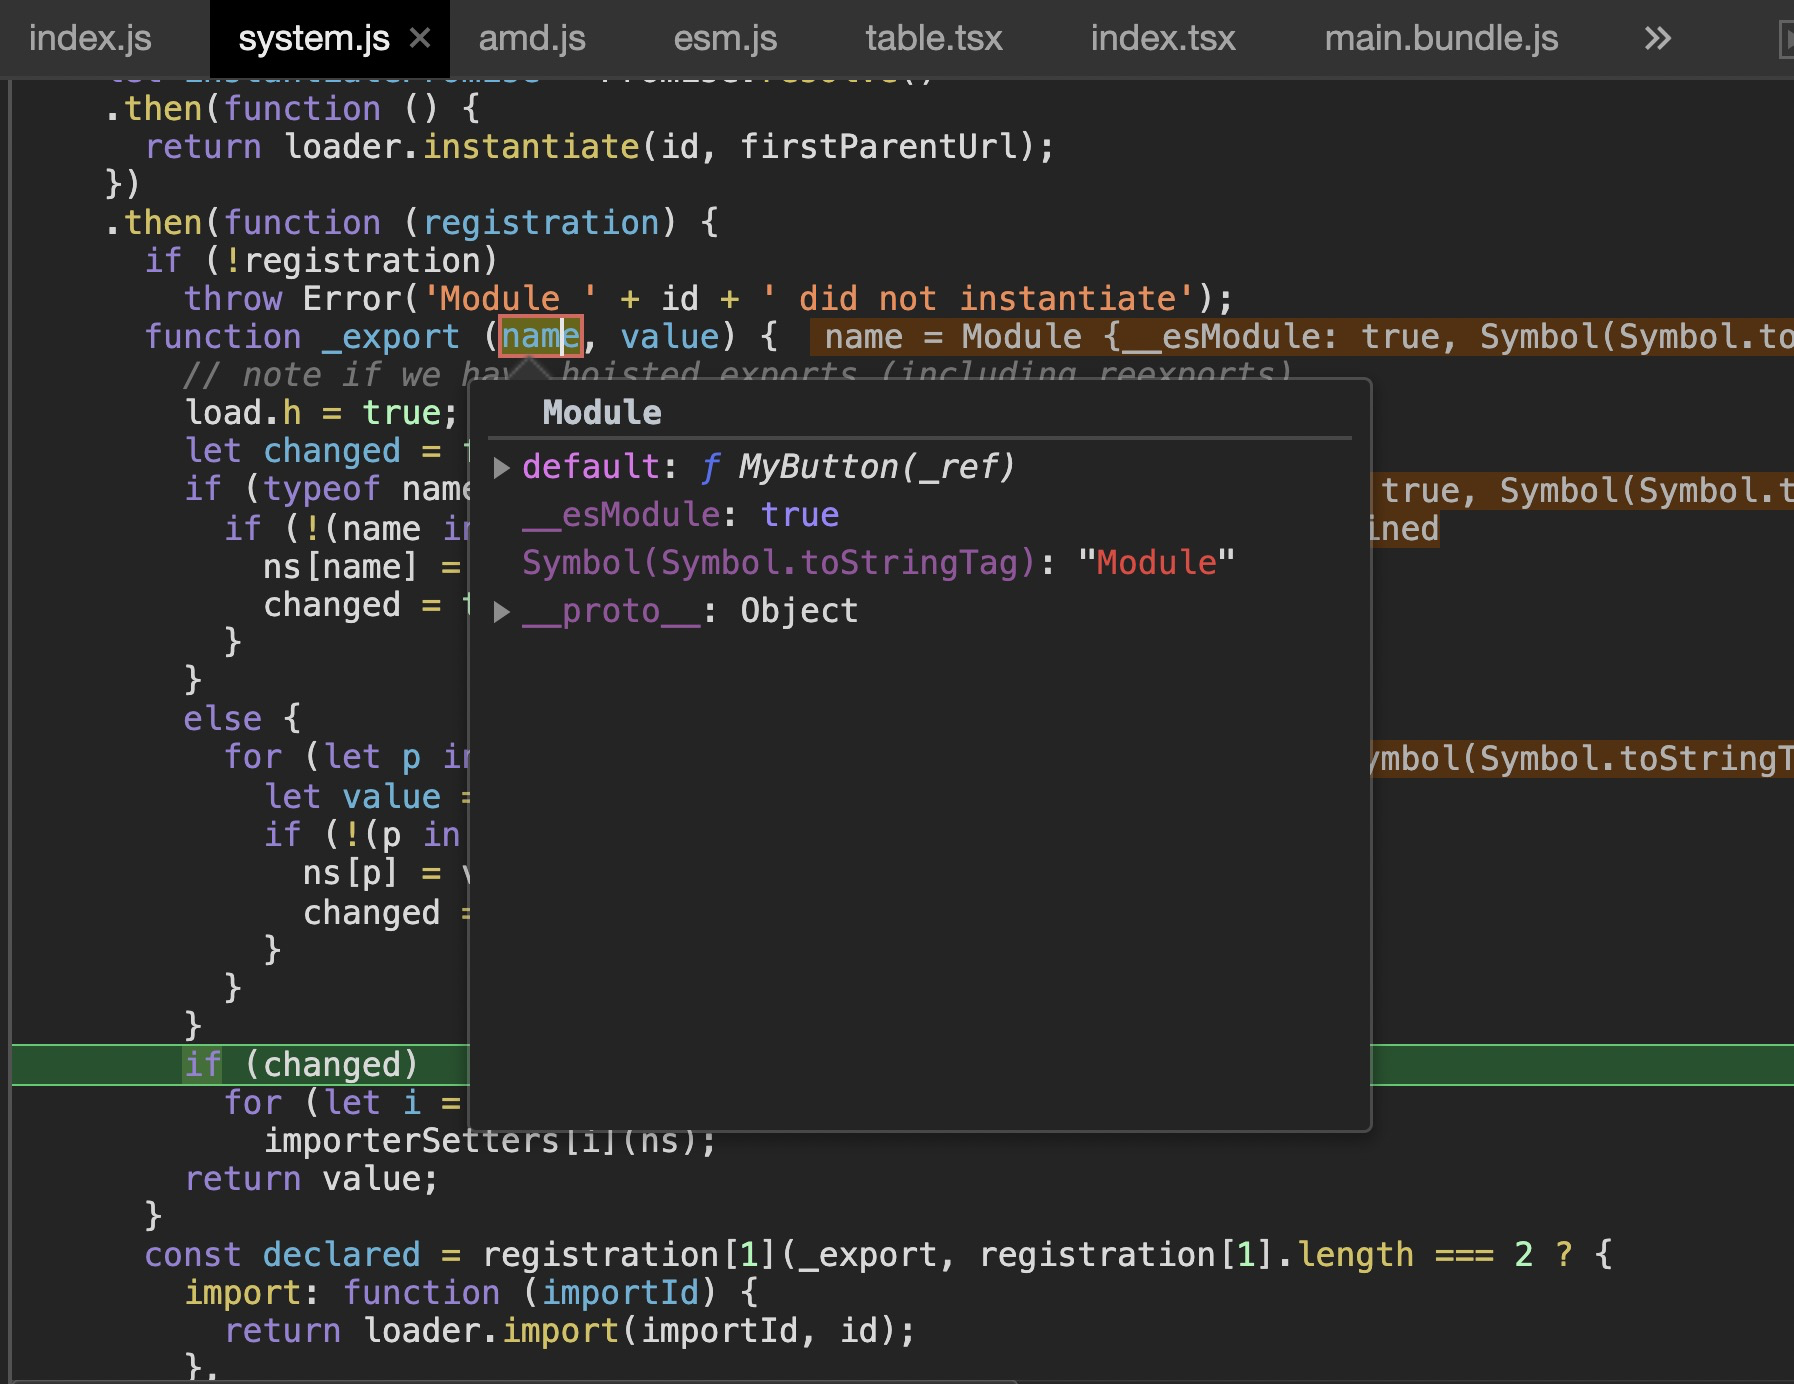This screenshot has height=1384, width=1794.
Task: Switch to the index.js tab
Action: [90, 38]
